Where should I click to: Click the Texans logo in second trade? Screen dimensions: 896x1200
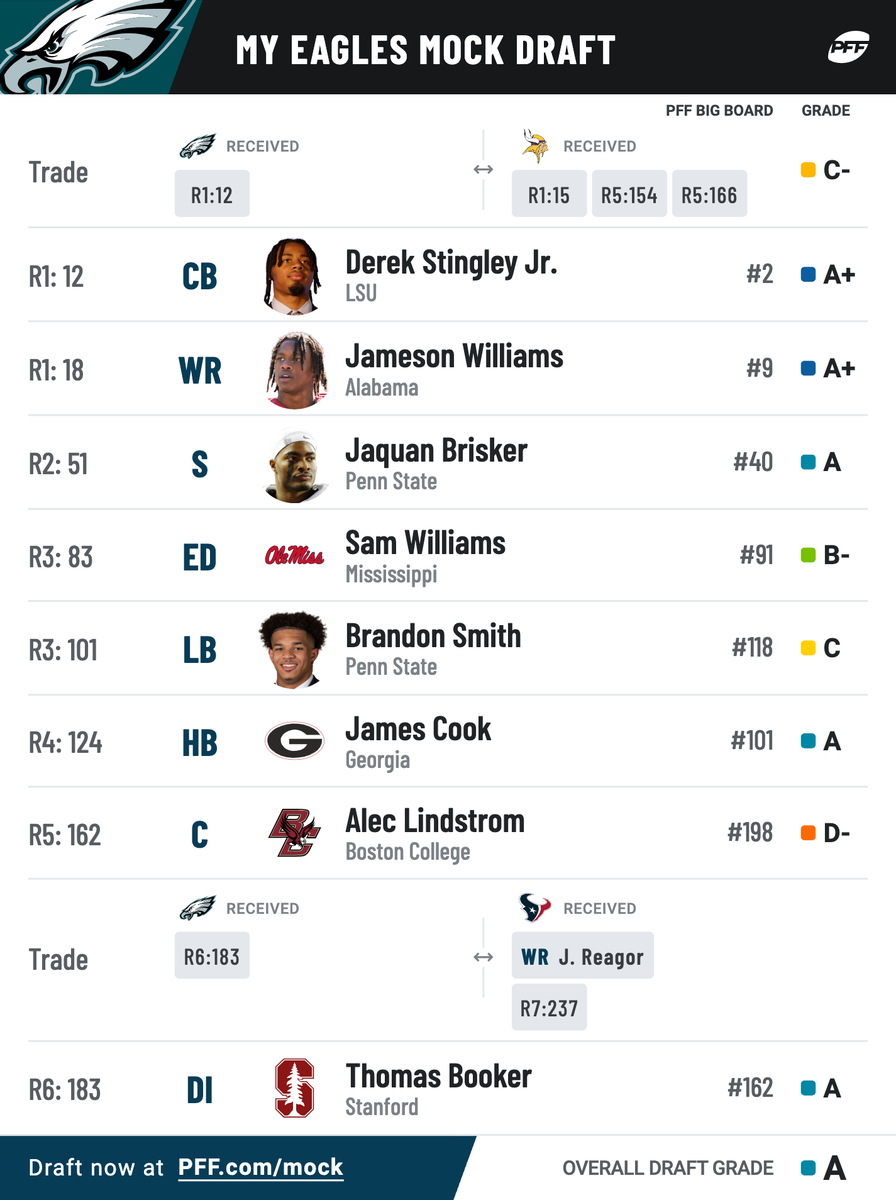pos(535,908)
